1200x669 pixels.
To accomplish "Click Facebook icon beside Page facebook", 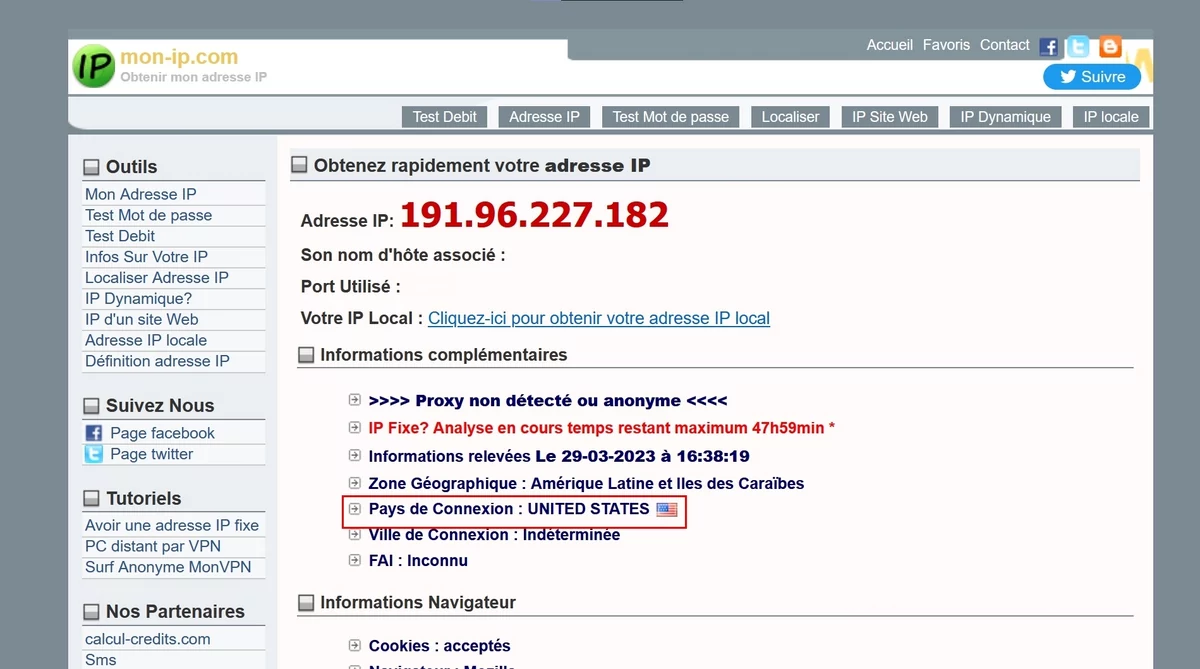I will click(94, 433).
